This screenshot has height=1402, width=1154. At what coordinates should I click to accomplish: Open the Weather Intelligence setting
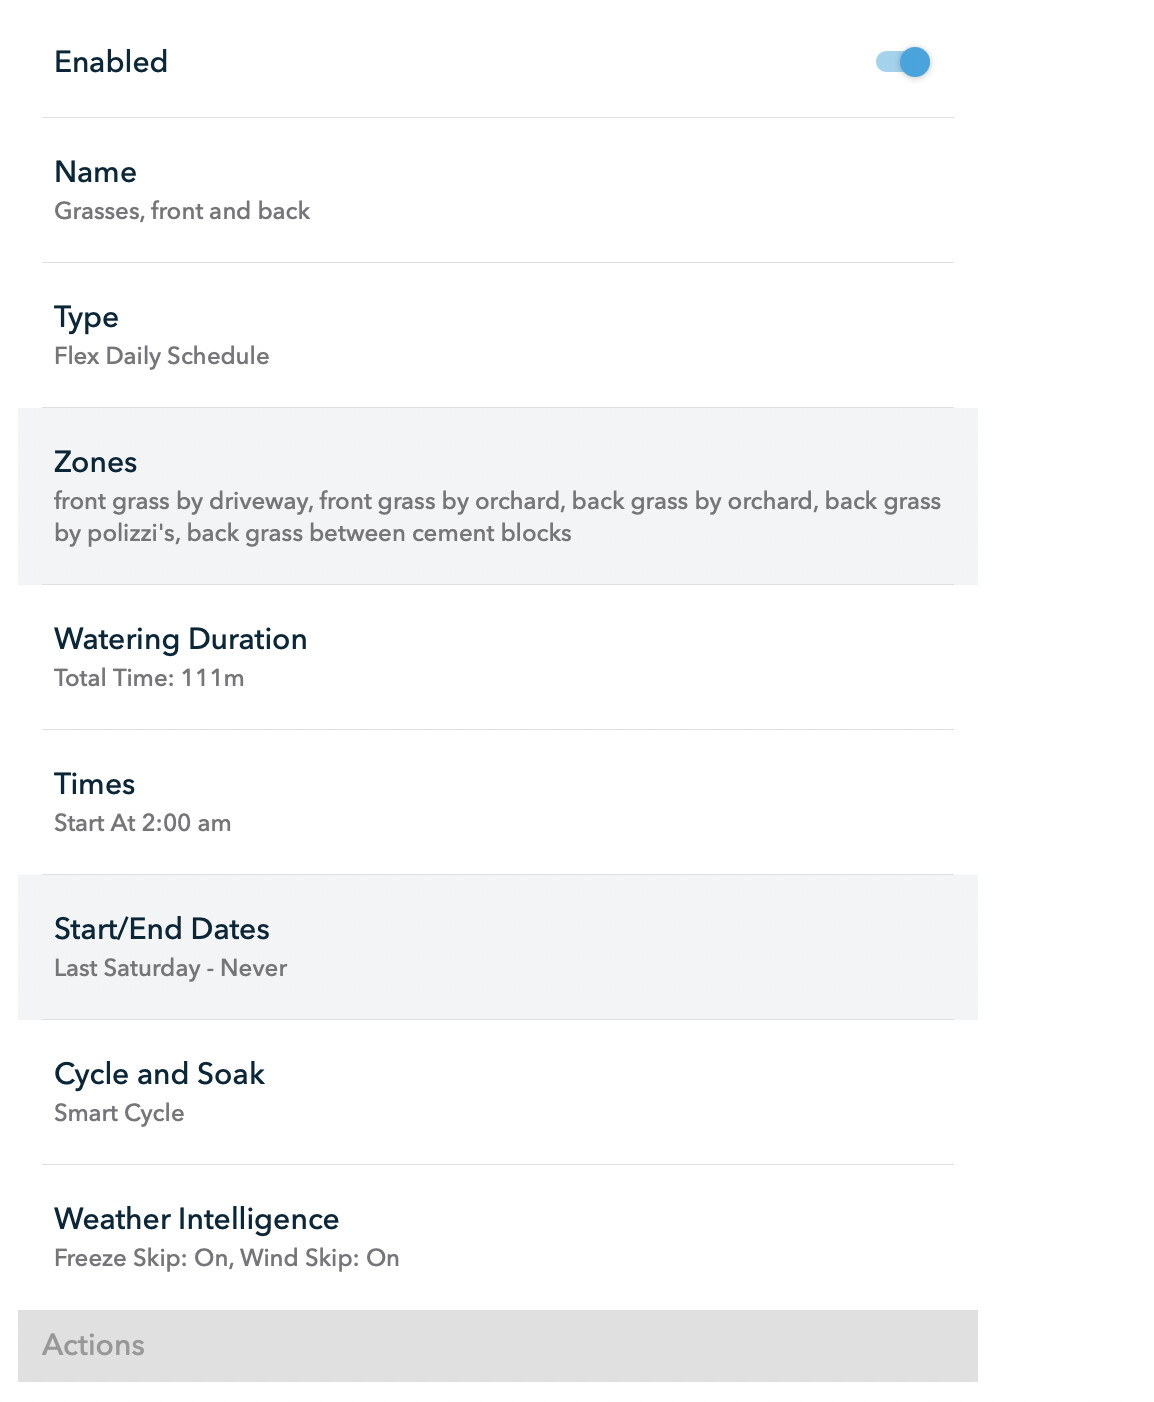(x=498, y=1237)
